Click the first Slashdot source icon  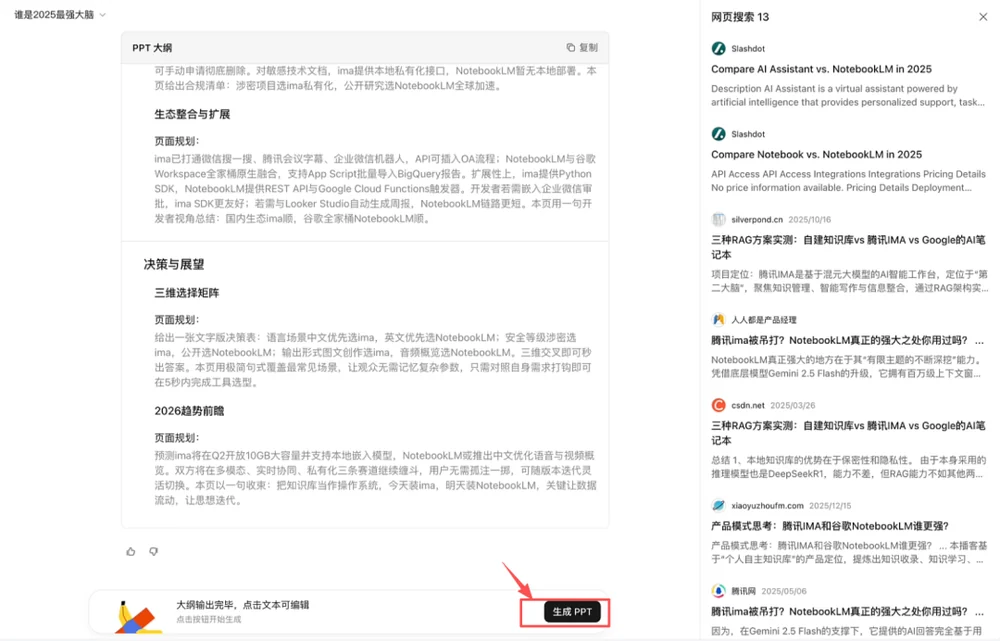[718, 48]
